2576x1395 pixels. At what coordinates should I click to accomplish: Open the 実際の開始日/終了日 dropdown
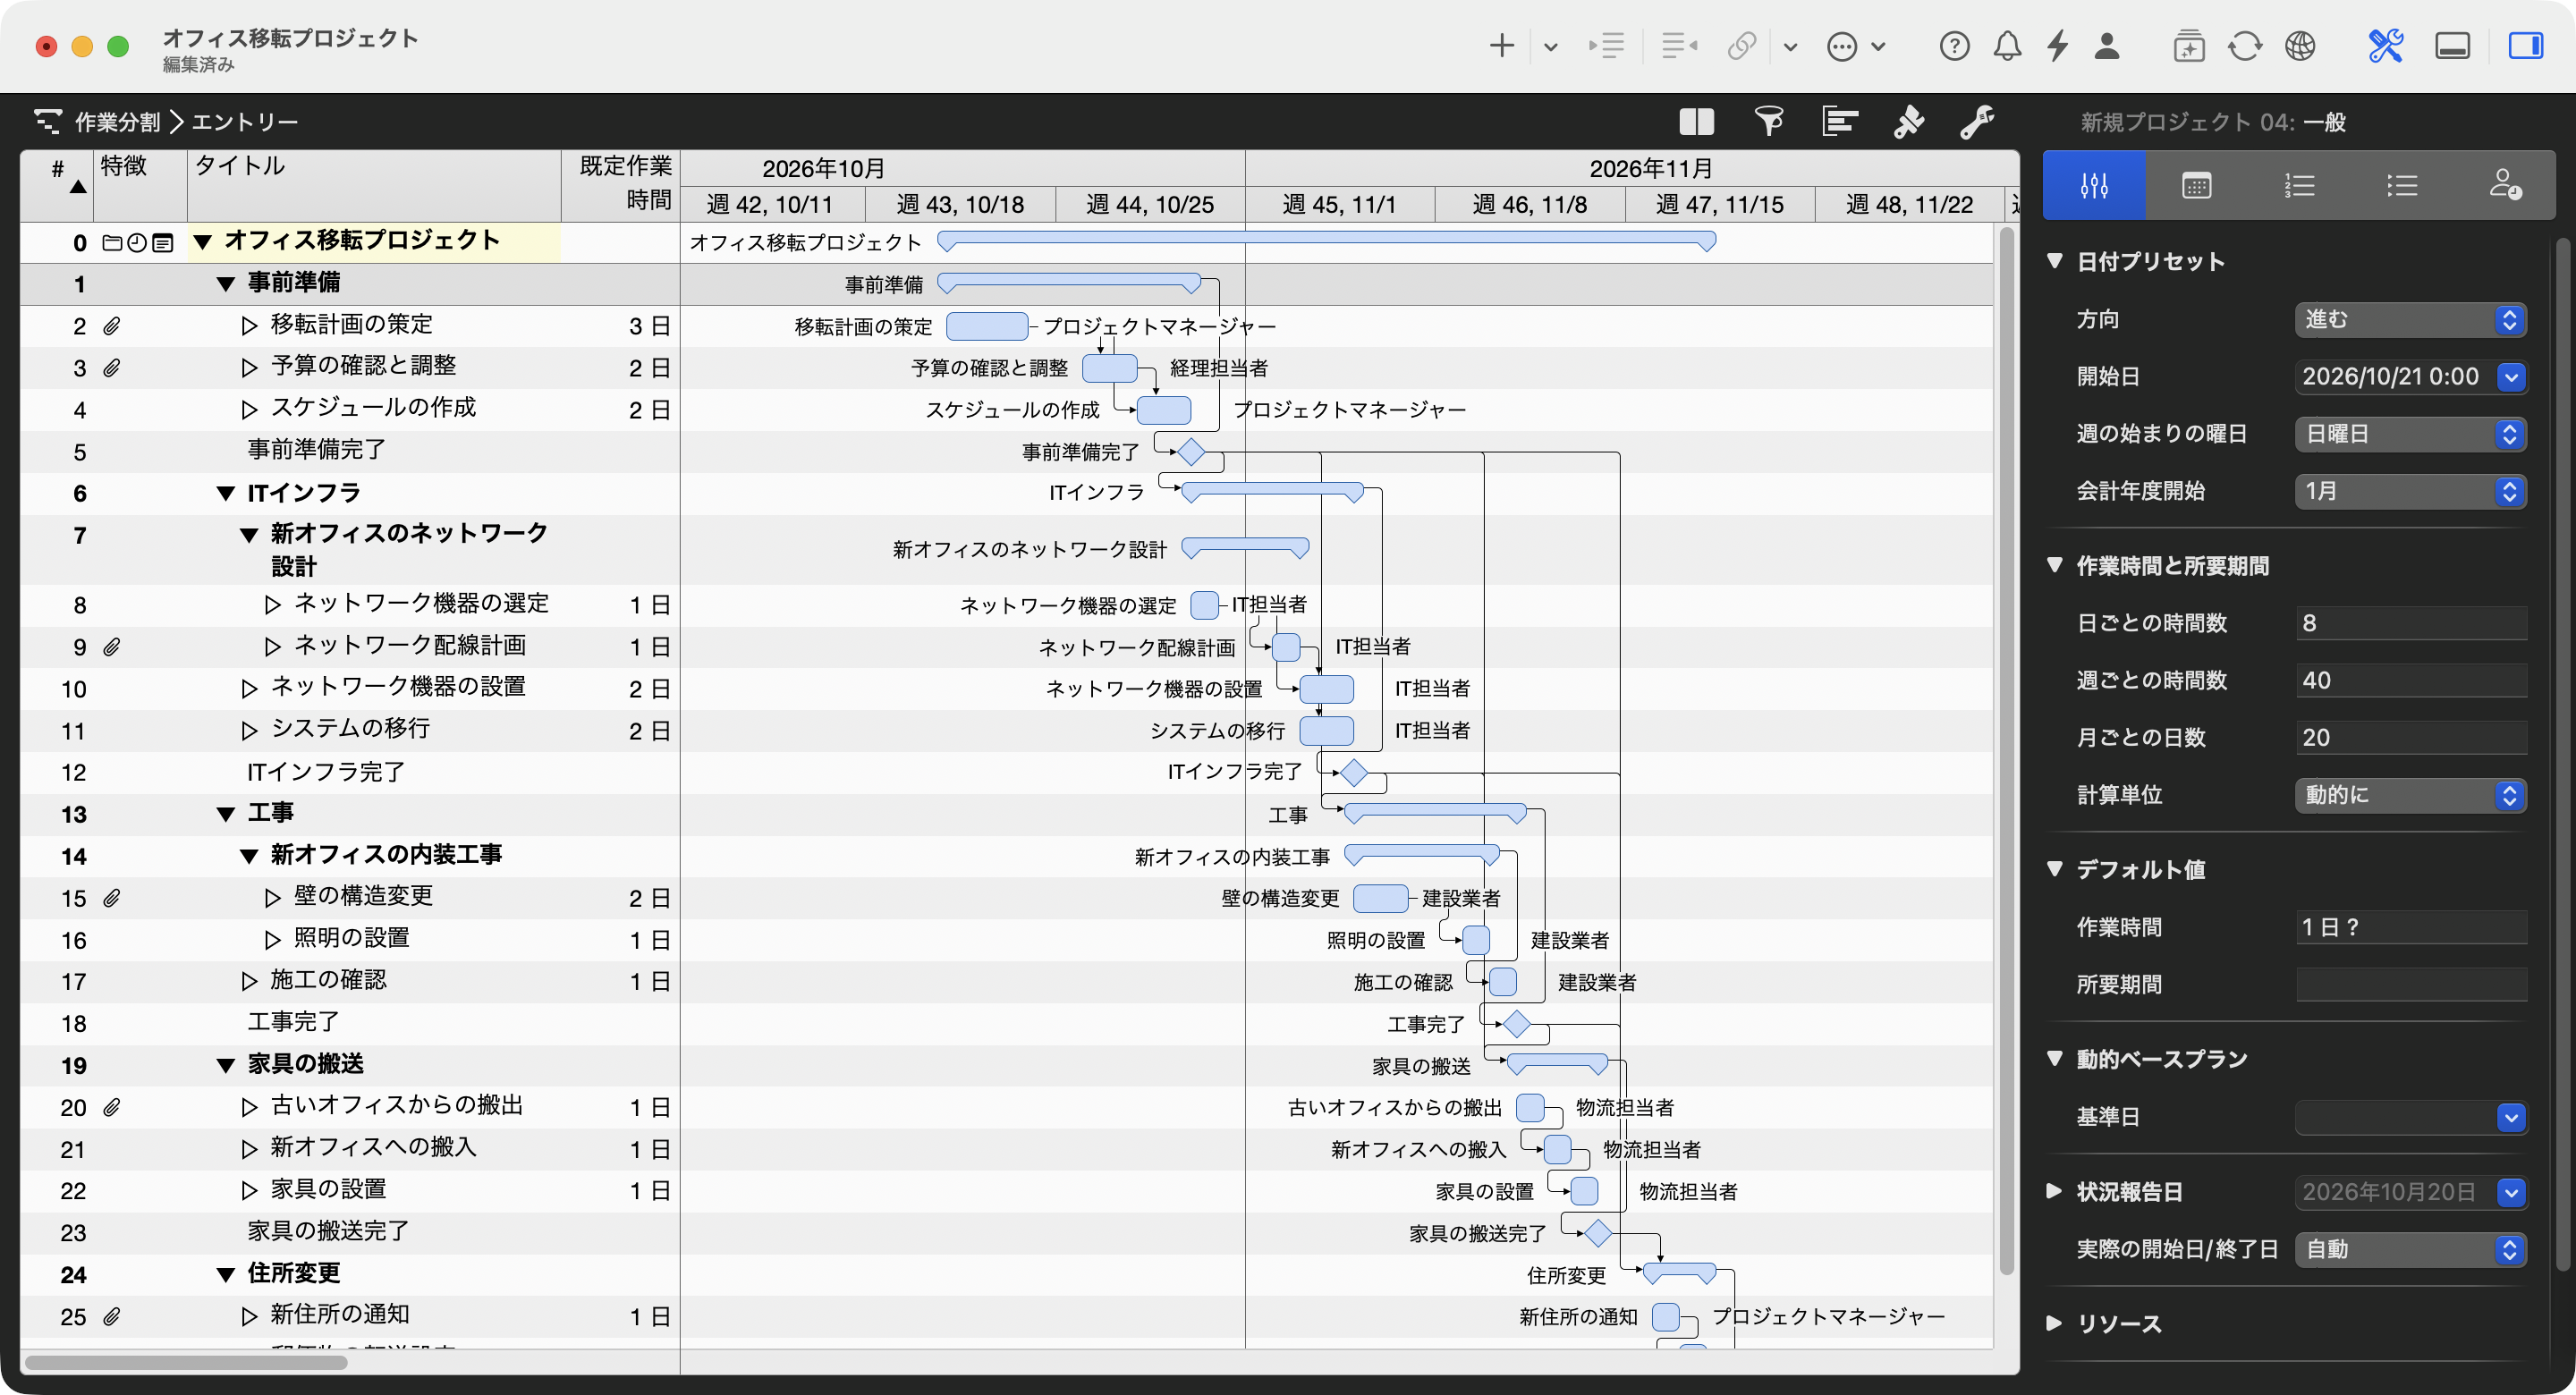2410,1250
